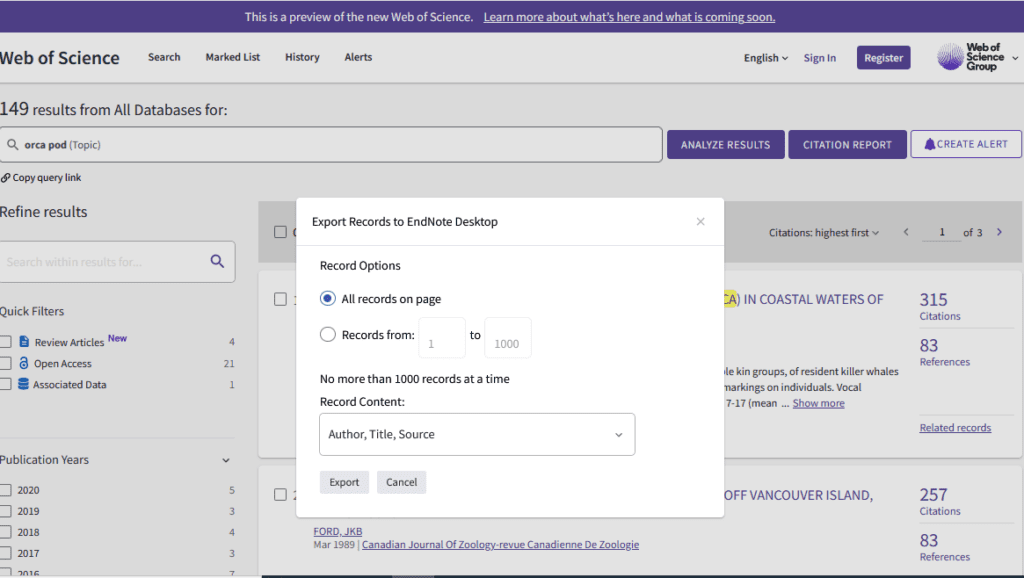1024x578 pixels.
Task: Click the Copy query link icon
Action: 6,178
